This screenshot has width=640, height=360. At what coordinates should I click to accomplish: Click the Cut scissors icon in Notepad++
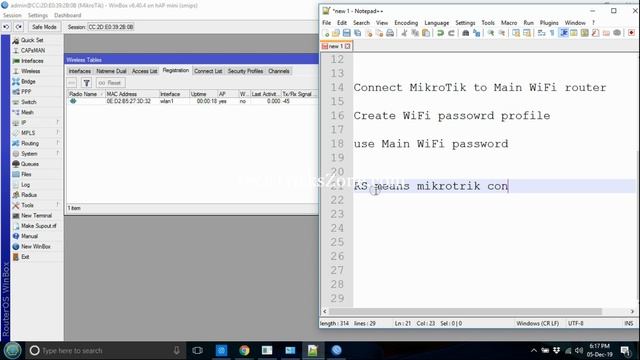tap(404, 33)
